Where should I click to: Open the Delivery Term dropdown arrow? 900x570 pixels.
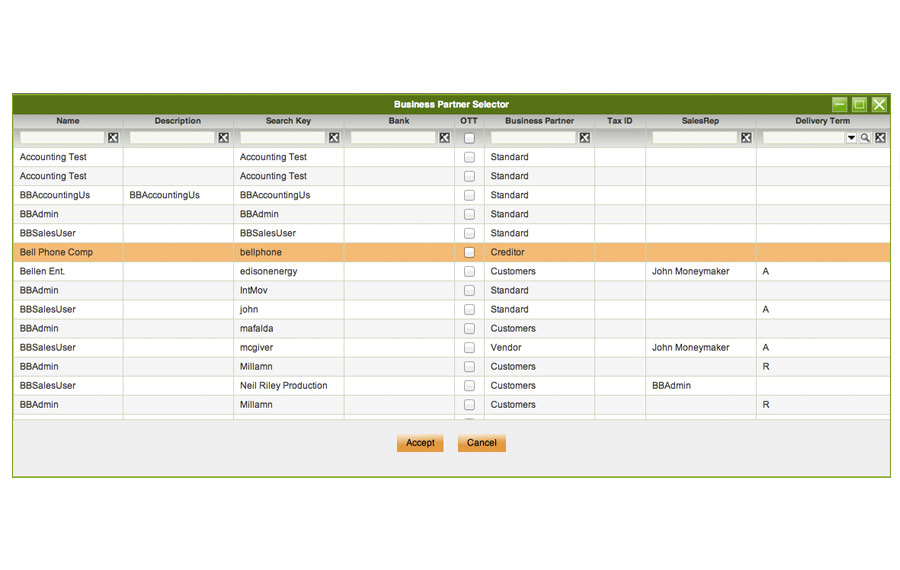[851, 138]
